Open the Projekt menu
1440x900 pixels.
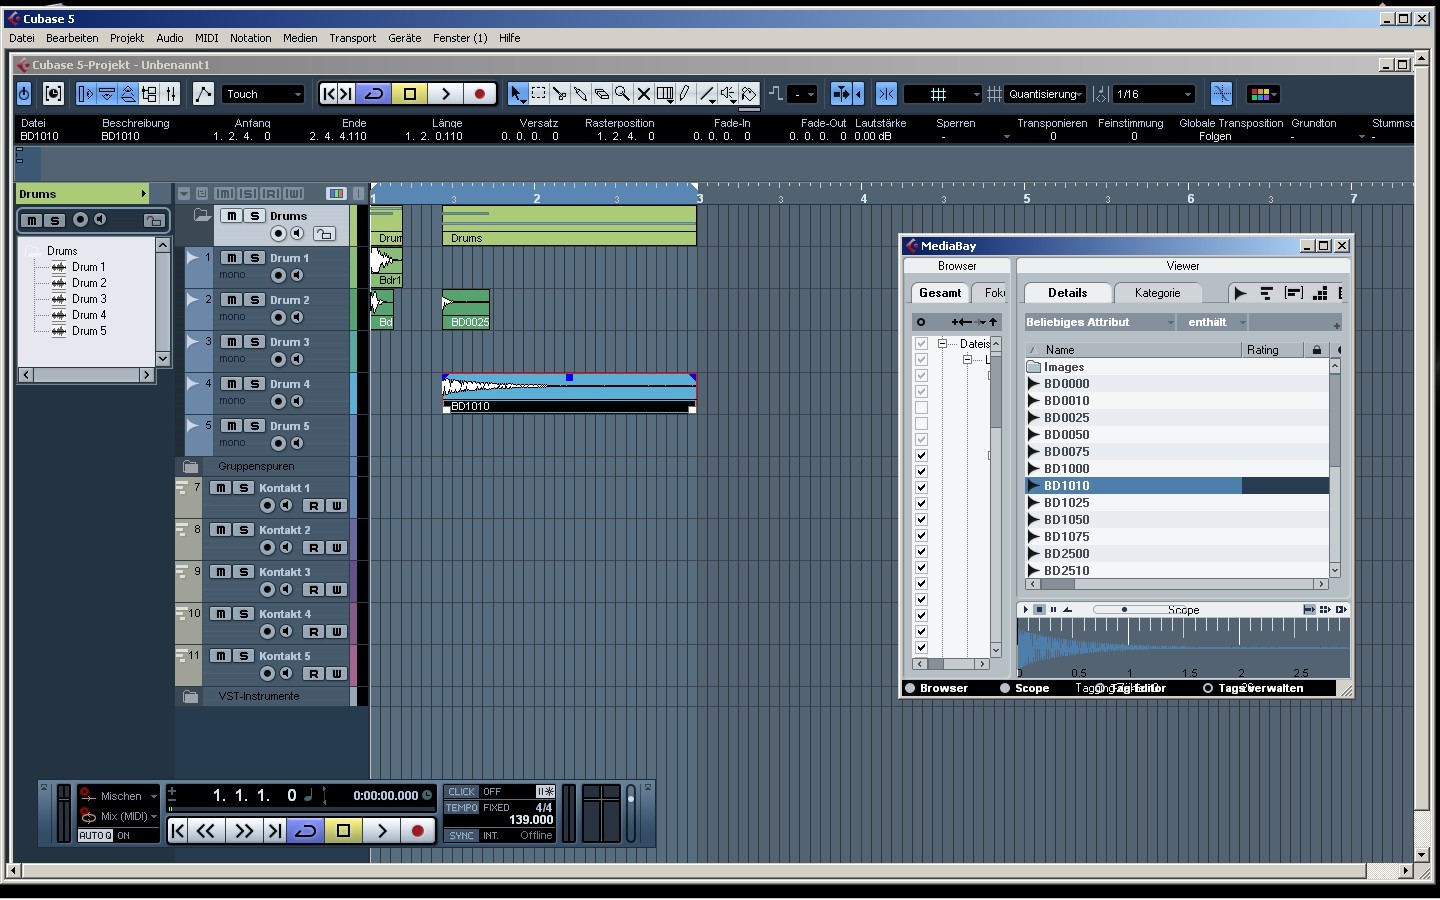coord(127,38)
